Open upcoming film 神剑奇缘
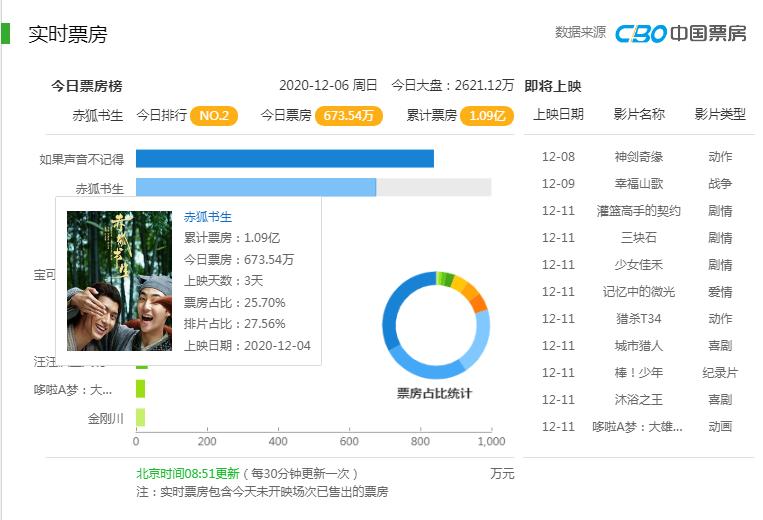The width and height of the screenshot is (763, 520). click(x=638, y=157)
